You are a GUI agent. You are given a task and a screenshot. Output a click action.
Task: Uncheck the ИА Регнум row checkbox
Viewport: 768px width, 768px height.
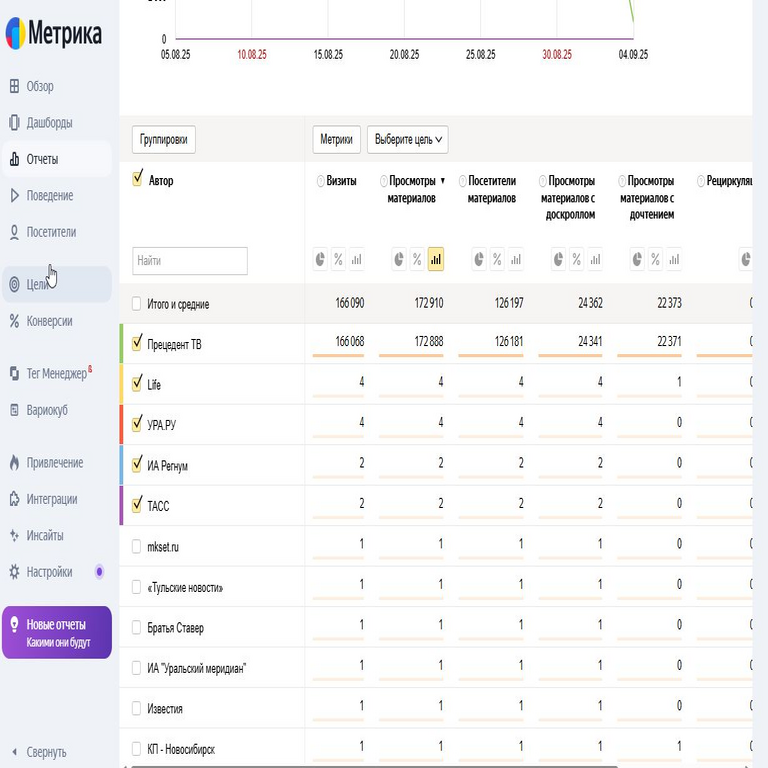(x=137, y=464)
